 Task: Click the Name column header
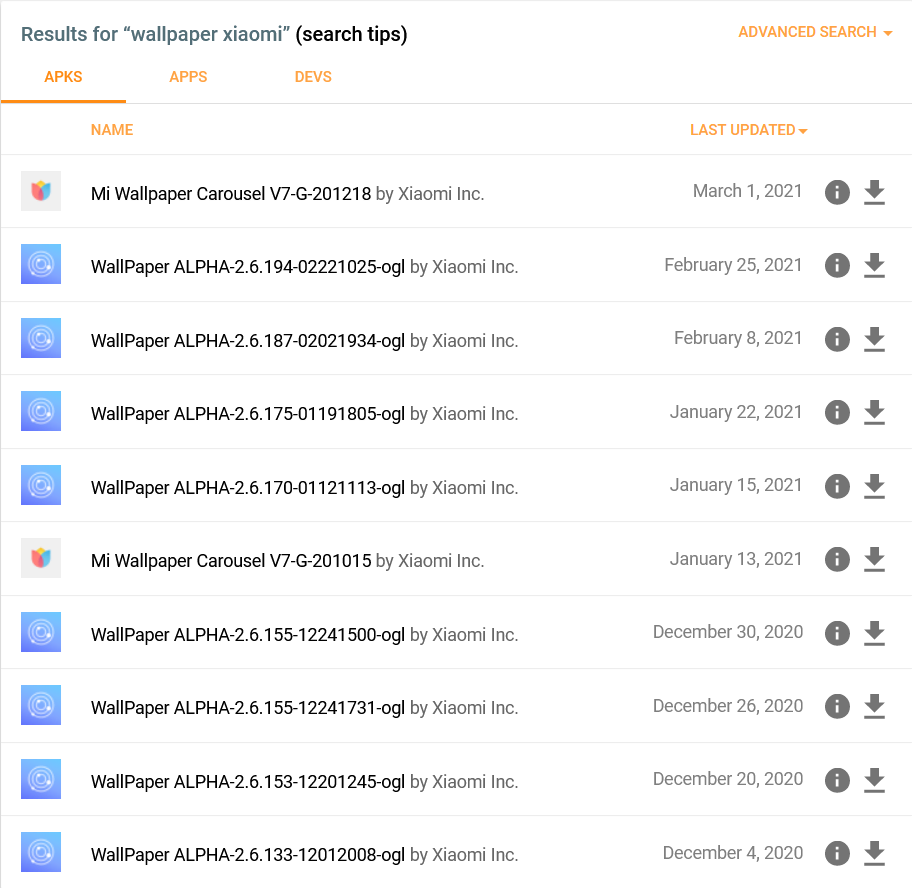[112, 130]
